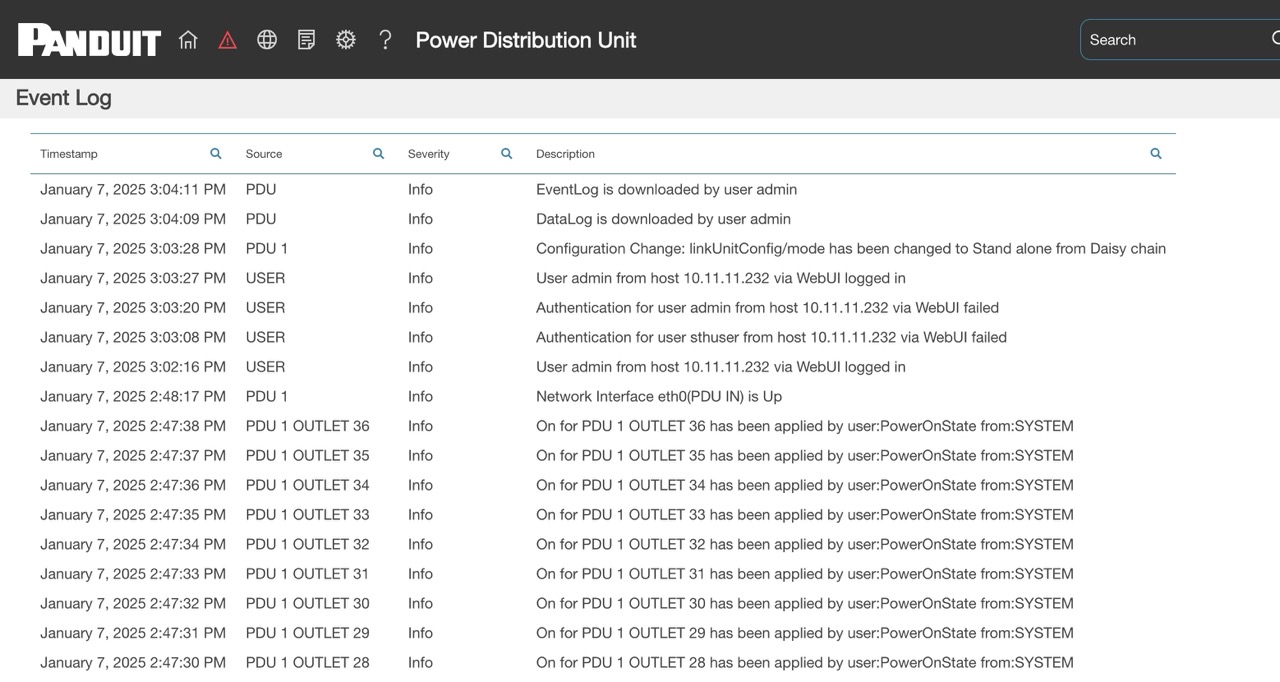Screen dimensions: 1280x682
Task: Sort by the Severity column header
Action: coord(429,154)
